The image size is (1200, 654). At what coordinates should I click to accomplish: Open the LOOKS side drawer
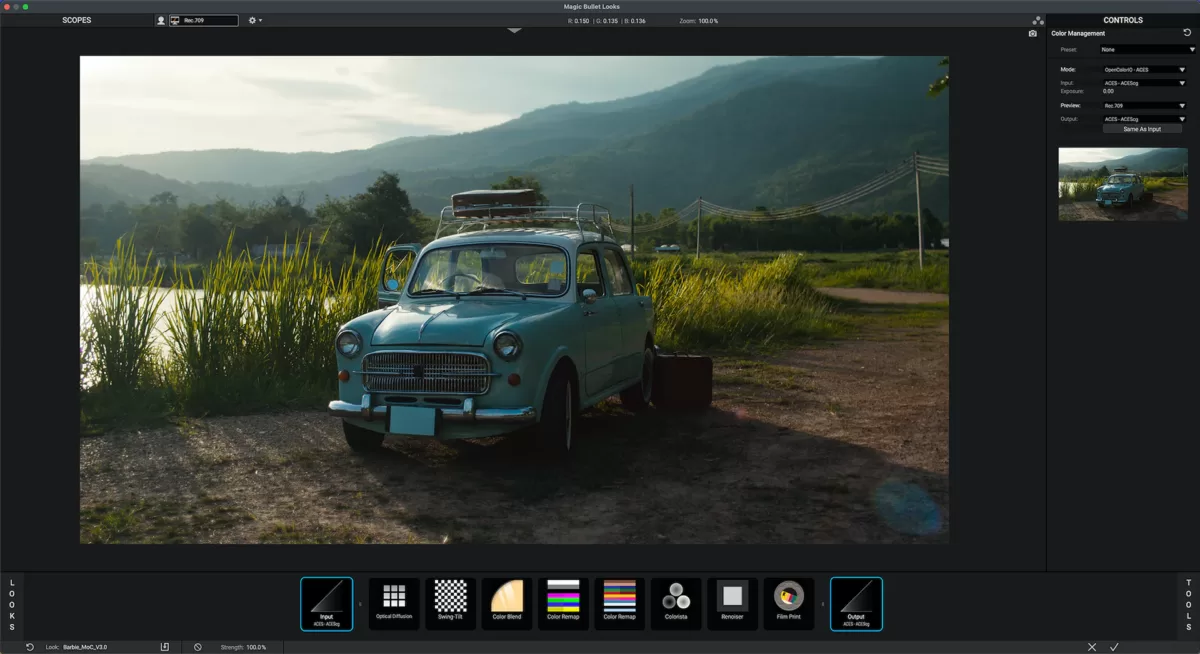pos(12,604)
